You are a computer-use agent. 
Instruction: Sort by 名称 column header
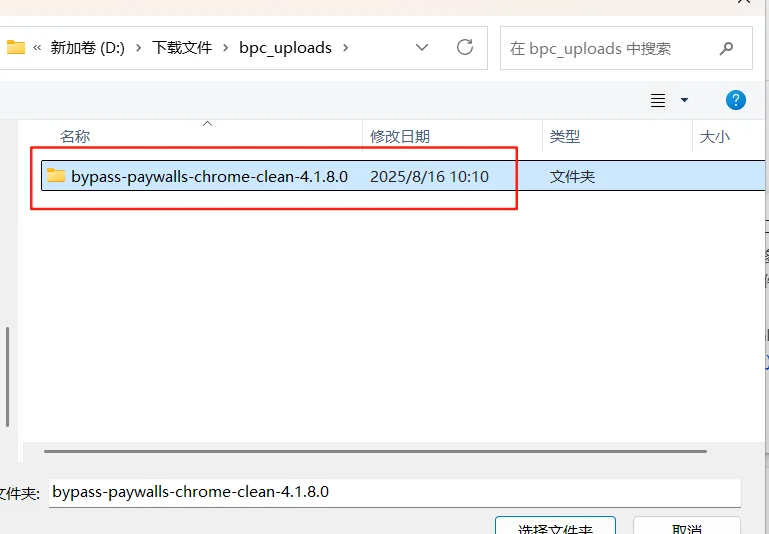(x=75, y=136)
